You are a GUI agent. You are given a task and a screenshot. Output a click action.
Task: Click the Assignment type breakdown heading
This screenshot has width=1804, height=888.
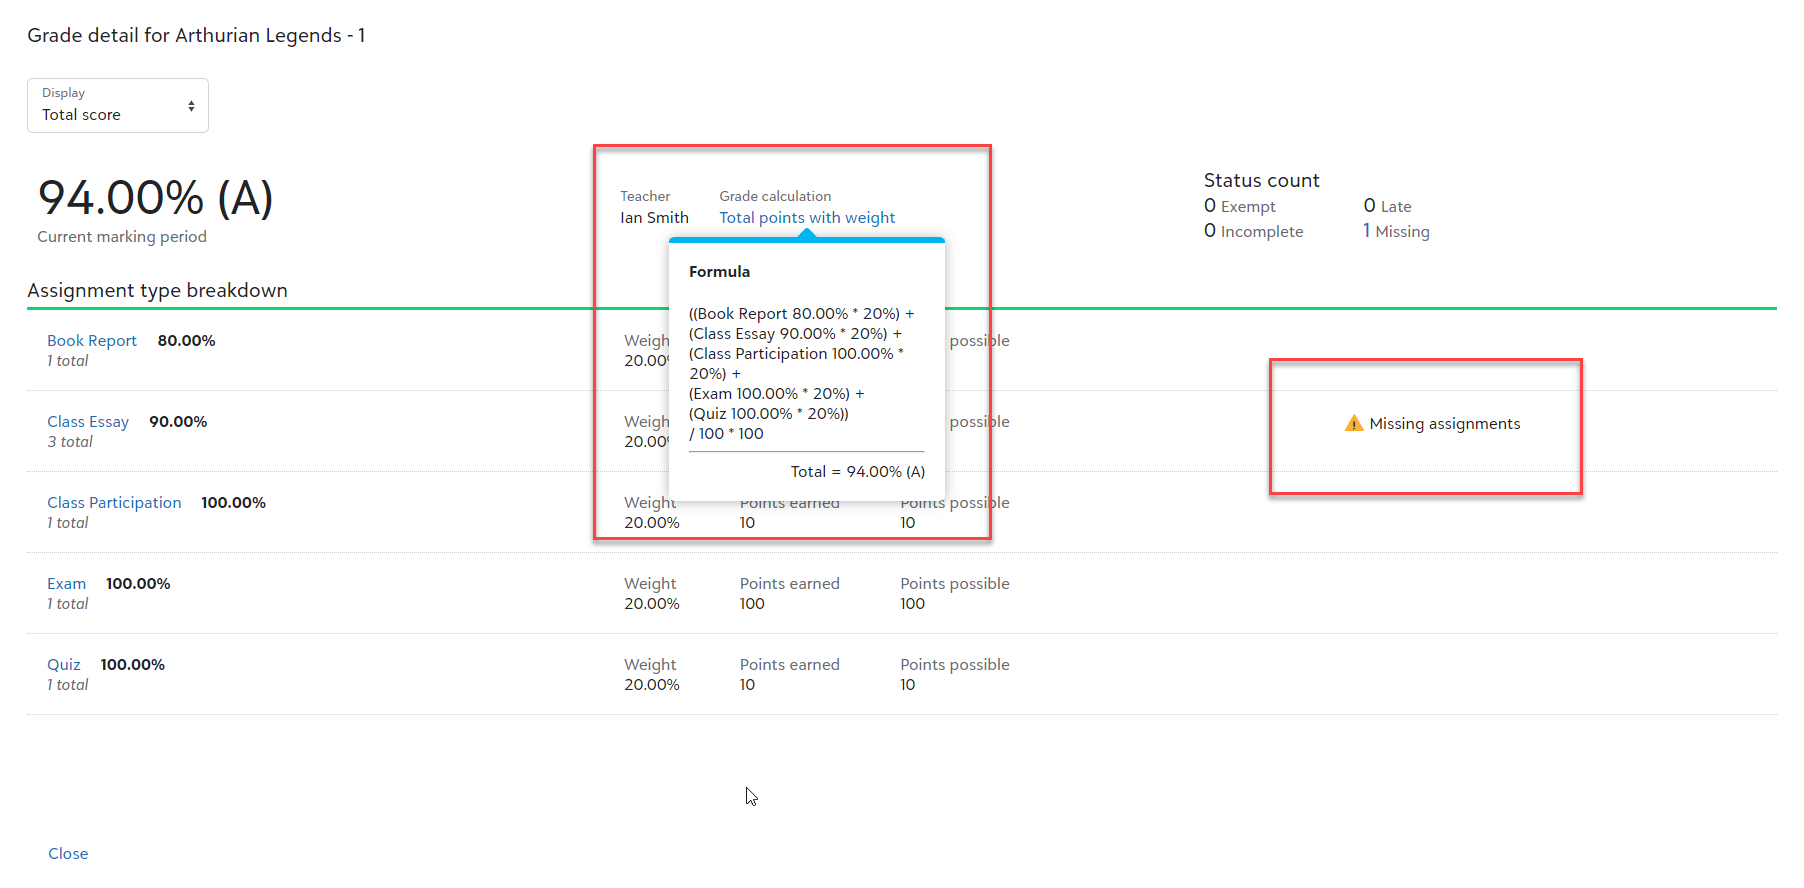[x=157, y=290]
